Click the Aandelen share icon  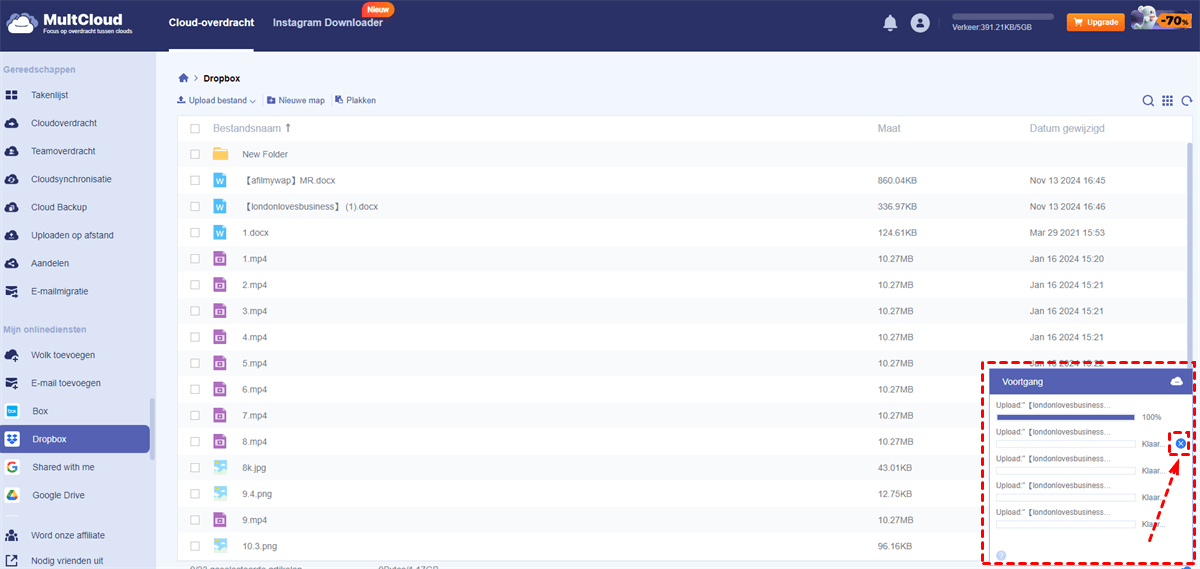pos(12,263)
